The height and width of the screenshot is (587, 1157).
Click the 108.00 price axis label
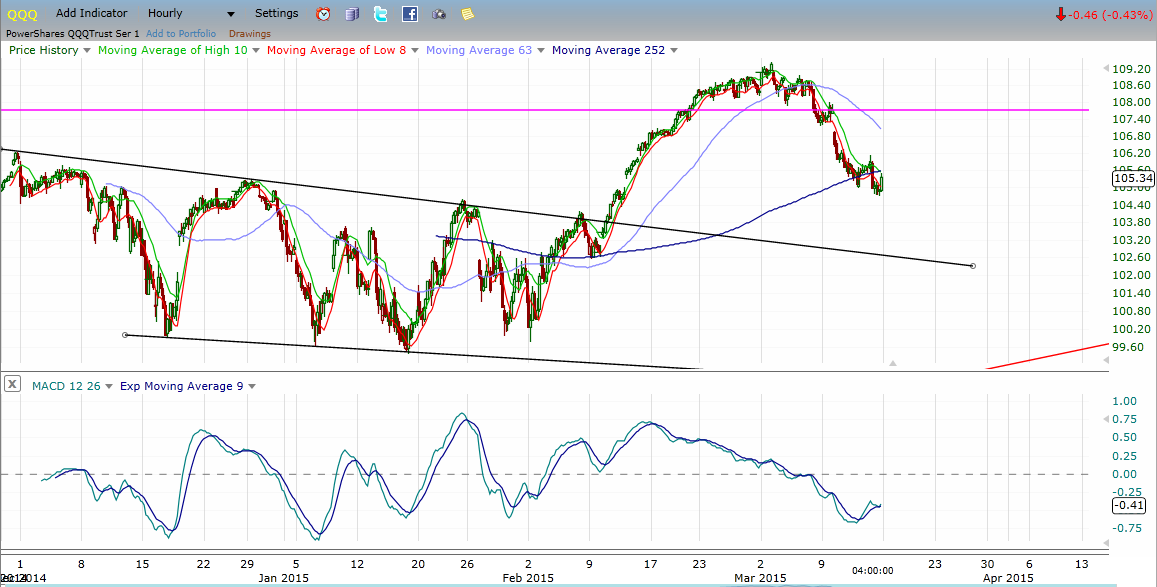[1131, 103]
